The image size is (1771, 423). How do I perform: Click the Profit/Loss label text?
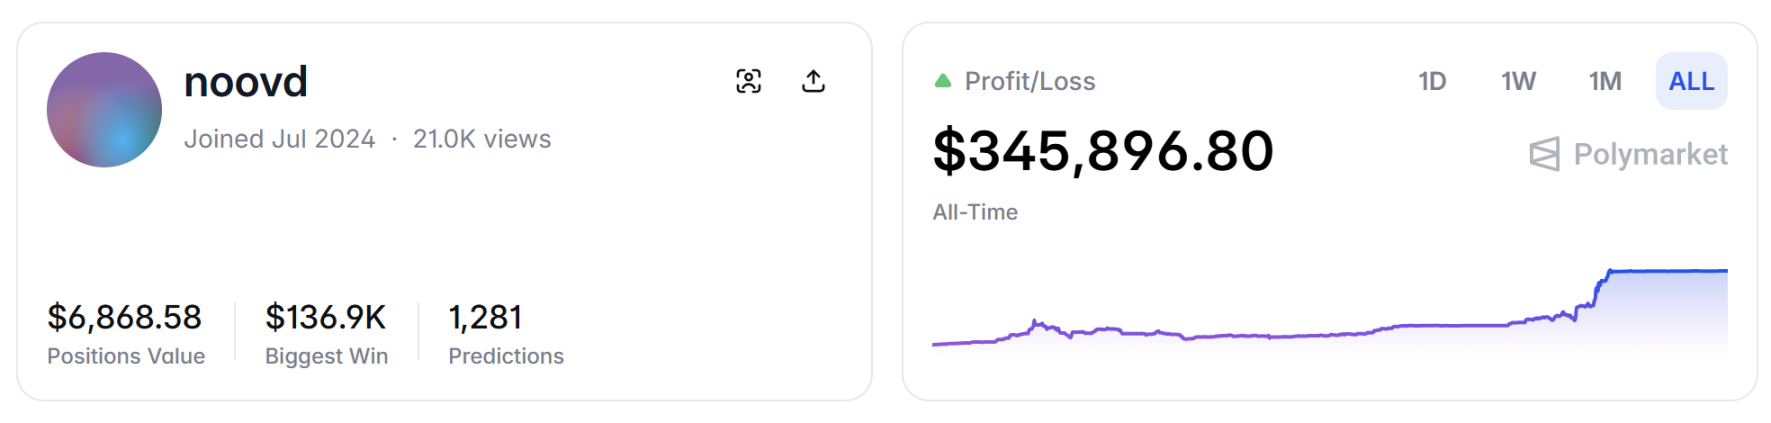[x=1030, y=81]
